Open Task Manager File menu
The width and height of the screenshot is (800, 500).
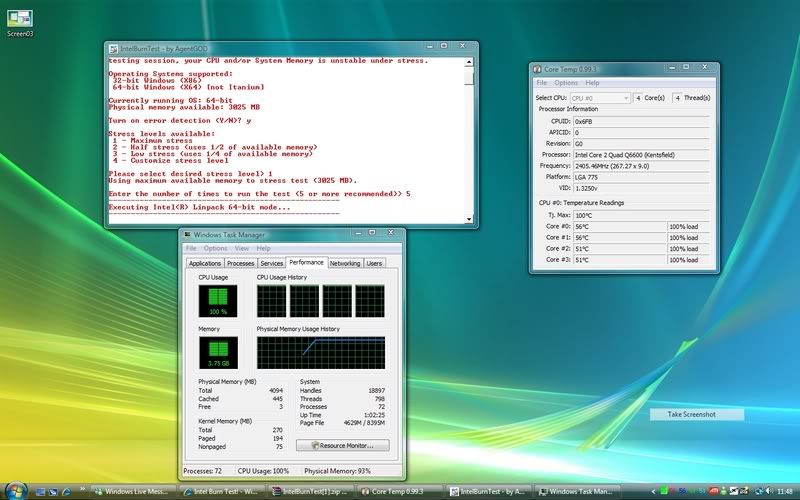pos(191,248)
